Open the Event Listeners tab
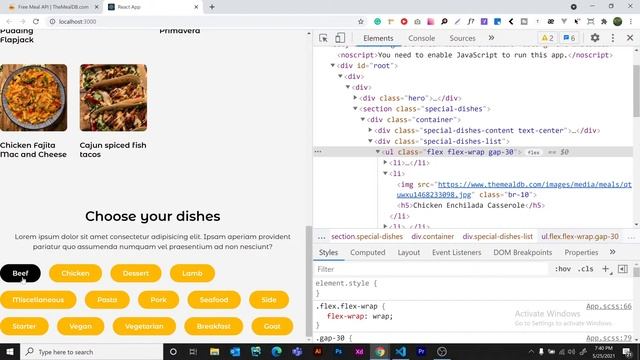 pos(456,252)
